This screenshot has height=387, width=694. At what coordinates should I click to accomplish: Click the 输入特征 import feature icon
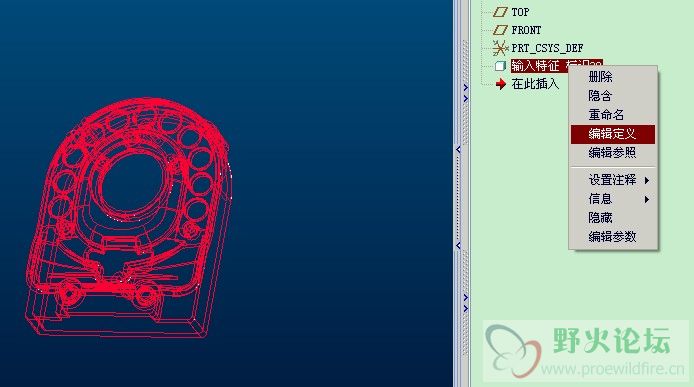coord(500,66)
